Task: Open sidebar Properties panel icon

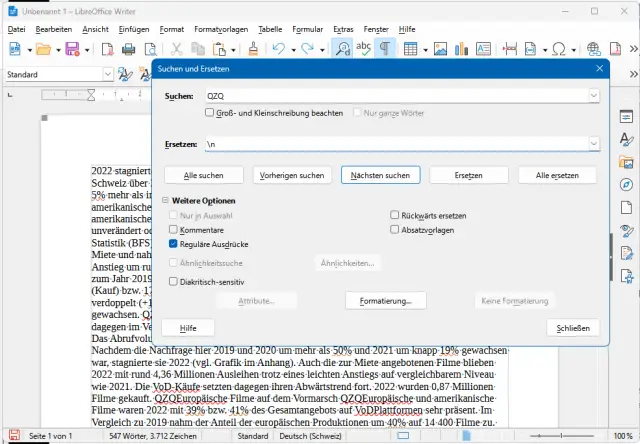Action: 627,116
